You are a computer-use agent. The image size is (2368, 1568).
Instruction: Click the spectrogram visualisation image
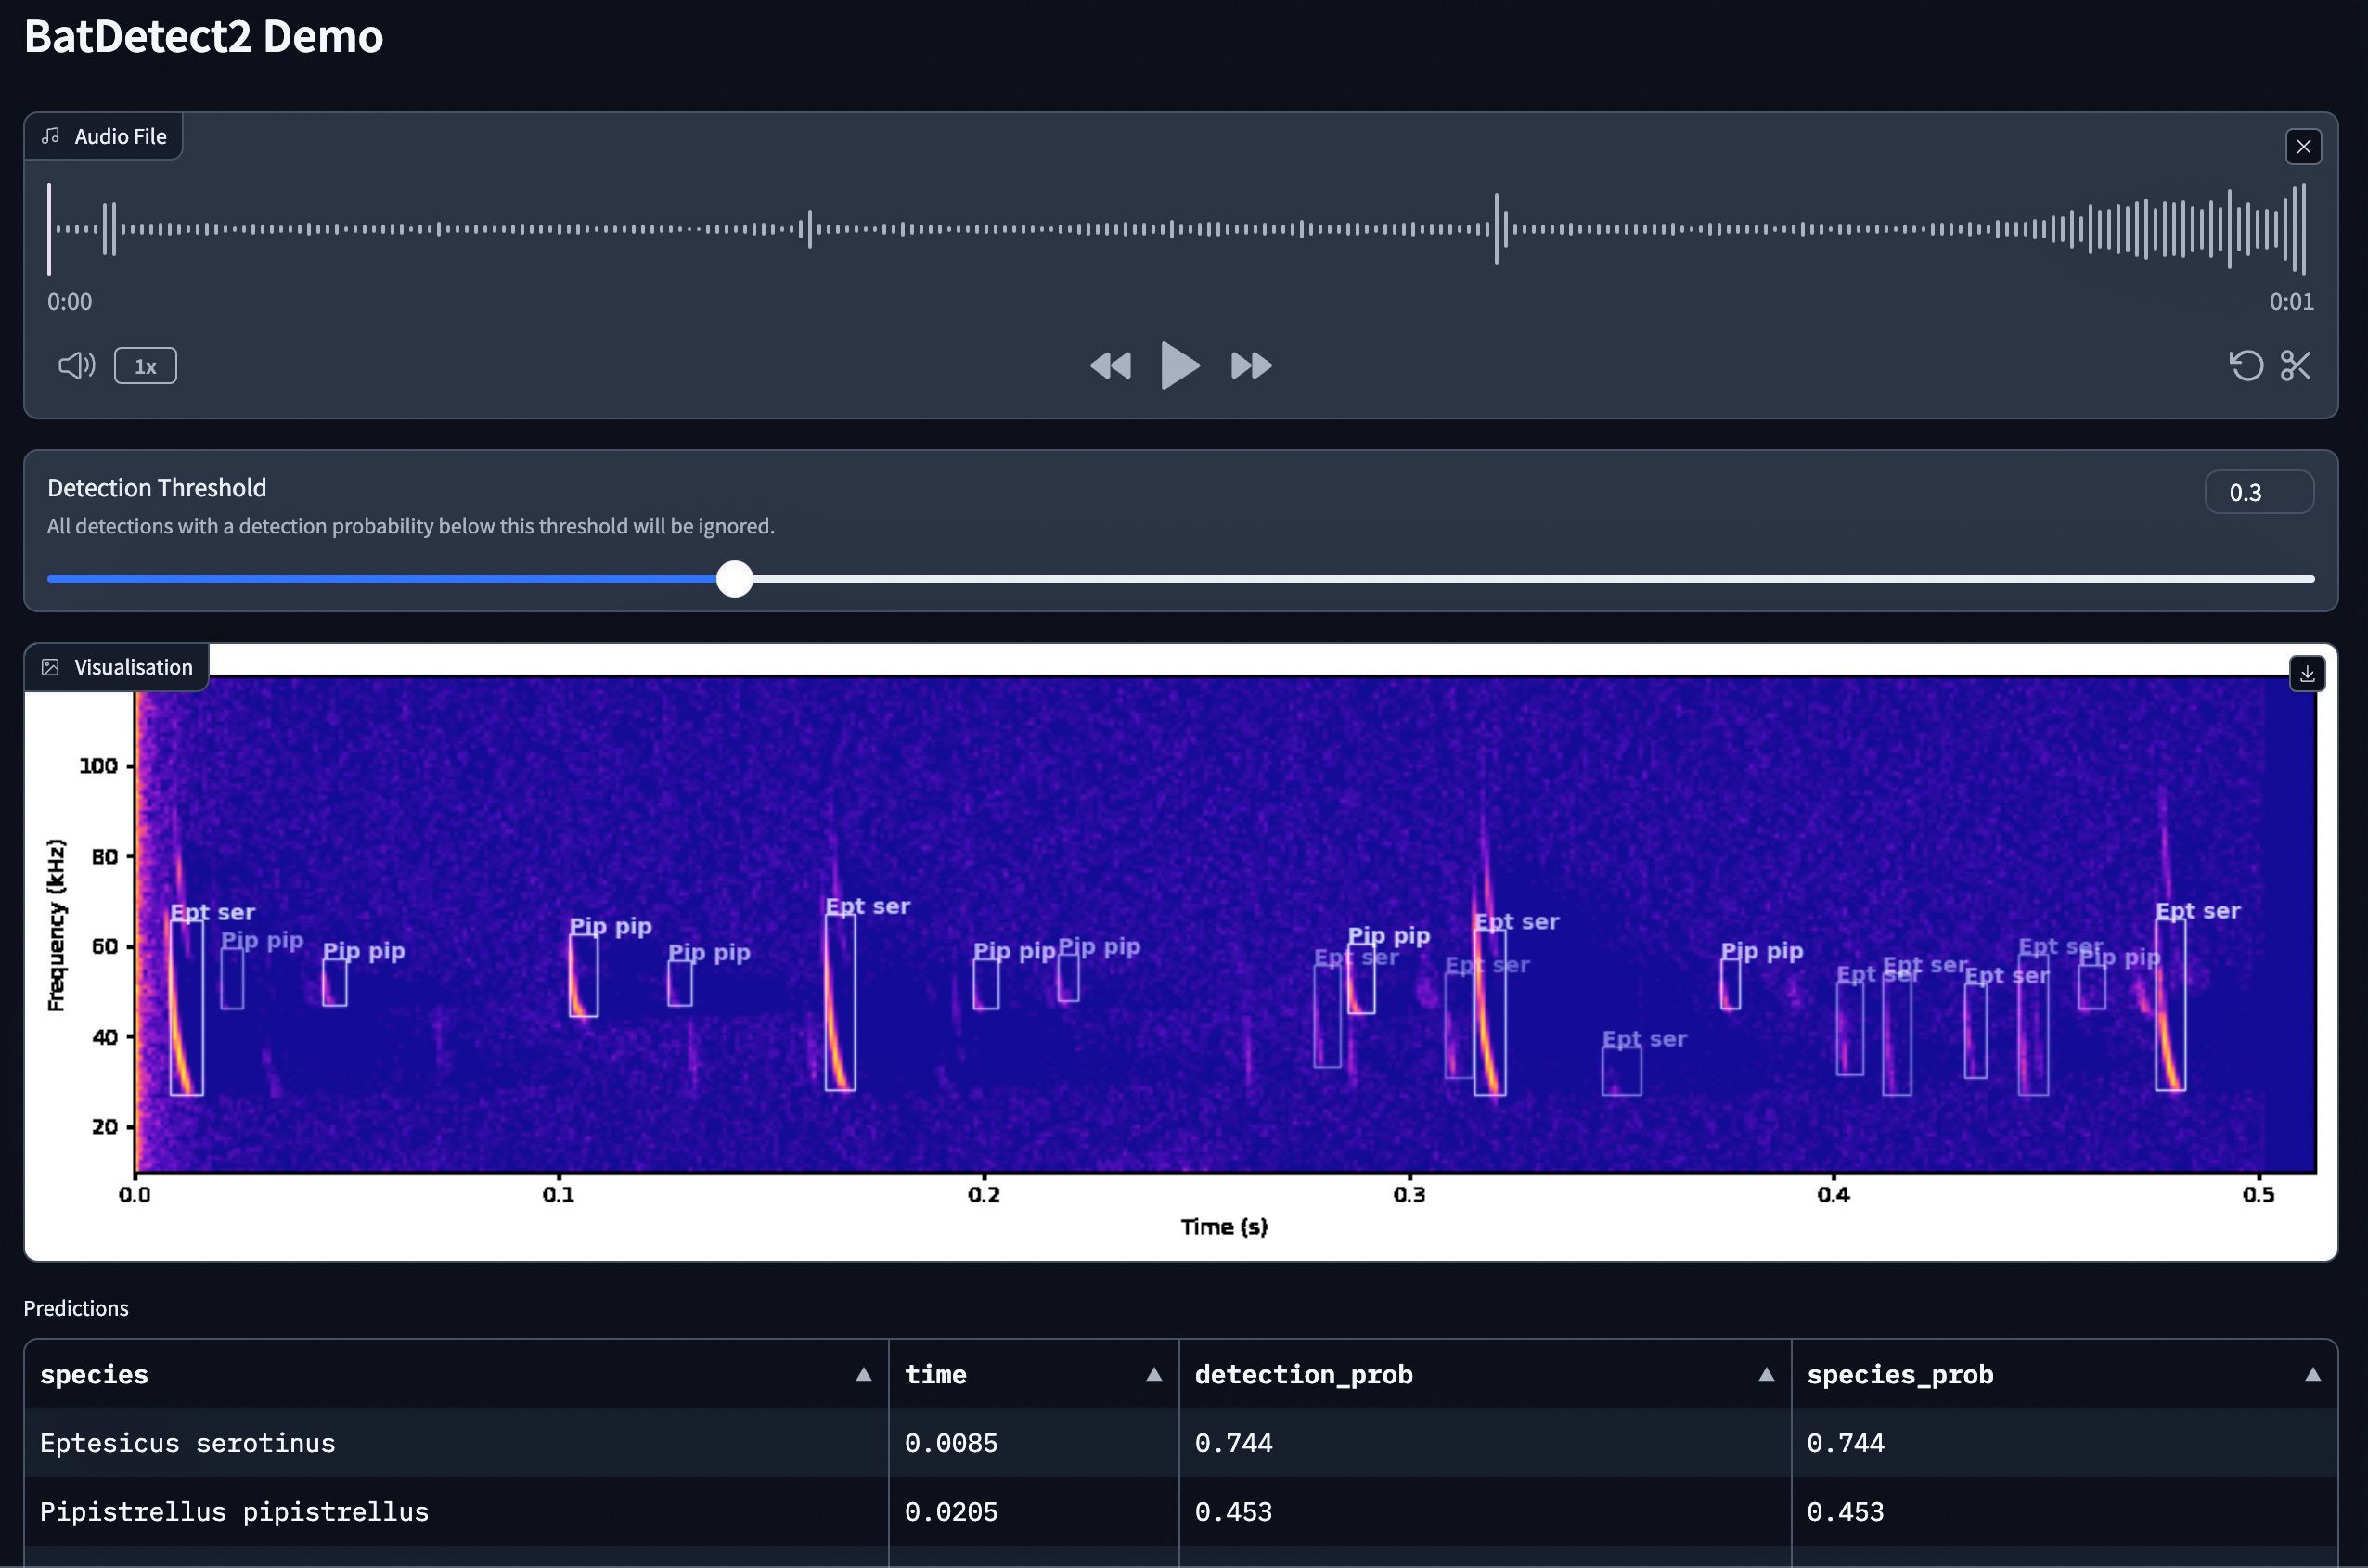pos(1180,952)
